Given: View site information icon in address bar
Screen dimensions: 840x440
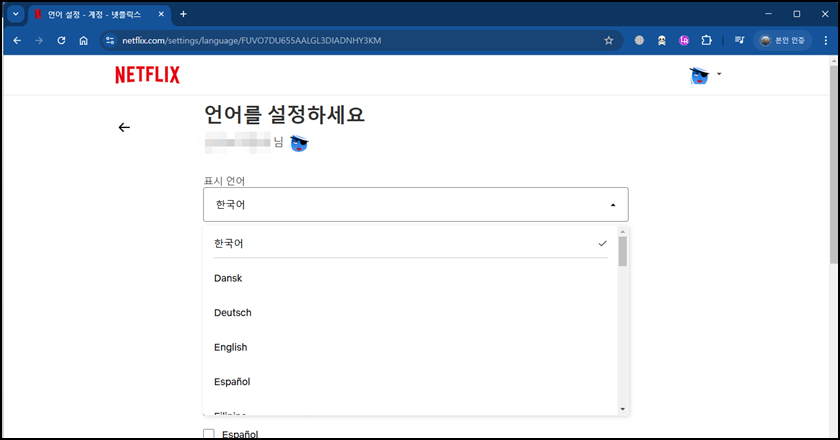Looking at the screenshot, I should point(110,41).
